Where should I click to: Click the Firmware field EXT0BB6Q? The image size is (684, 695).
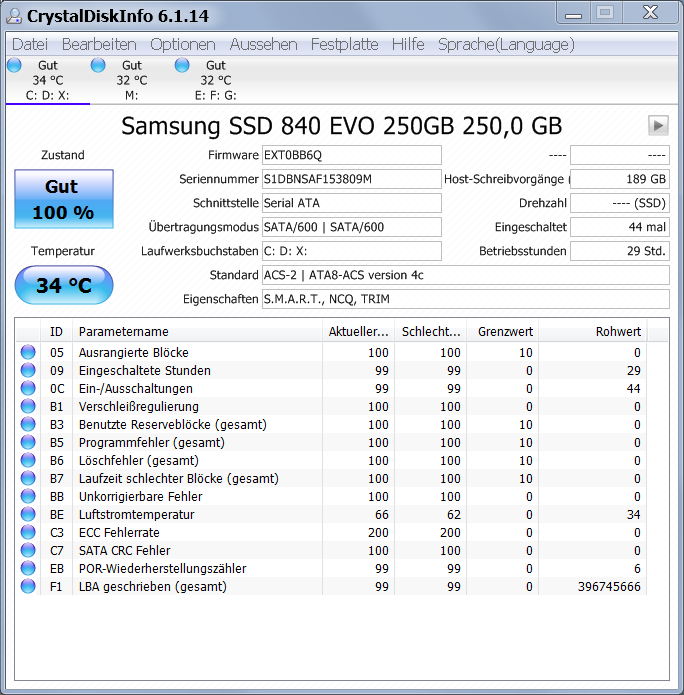click(352, 155)
